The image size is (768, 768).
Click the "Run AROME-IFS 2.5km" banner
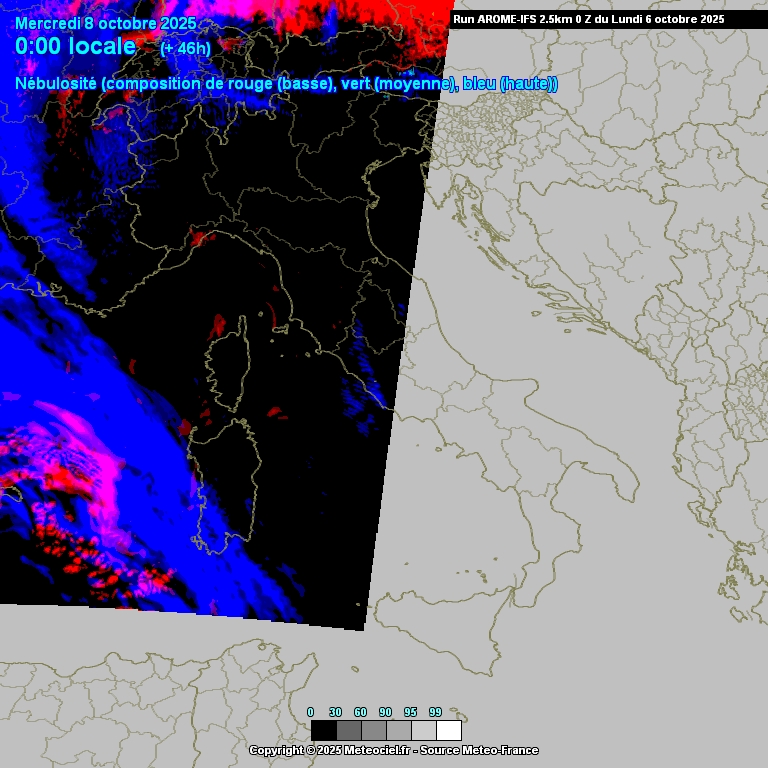[590, 19]
